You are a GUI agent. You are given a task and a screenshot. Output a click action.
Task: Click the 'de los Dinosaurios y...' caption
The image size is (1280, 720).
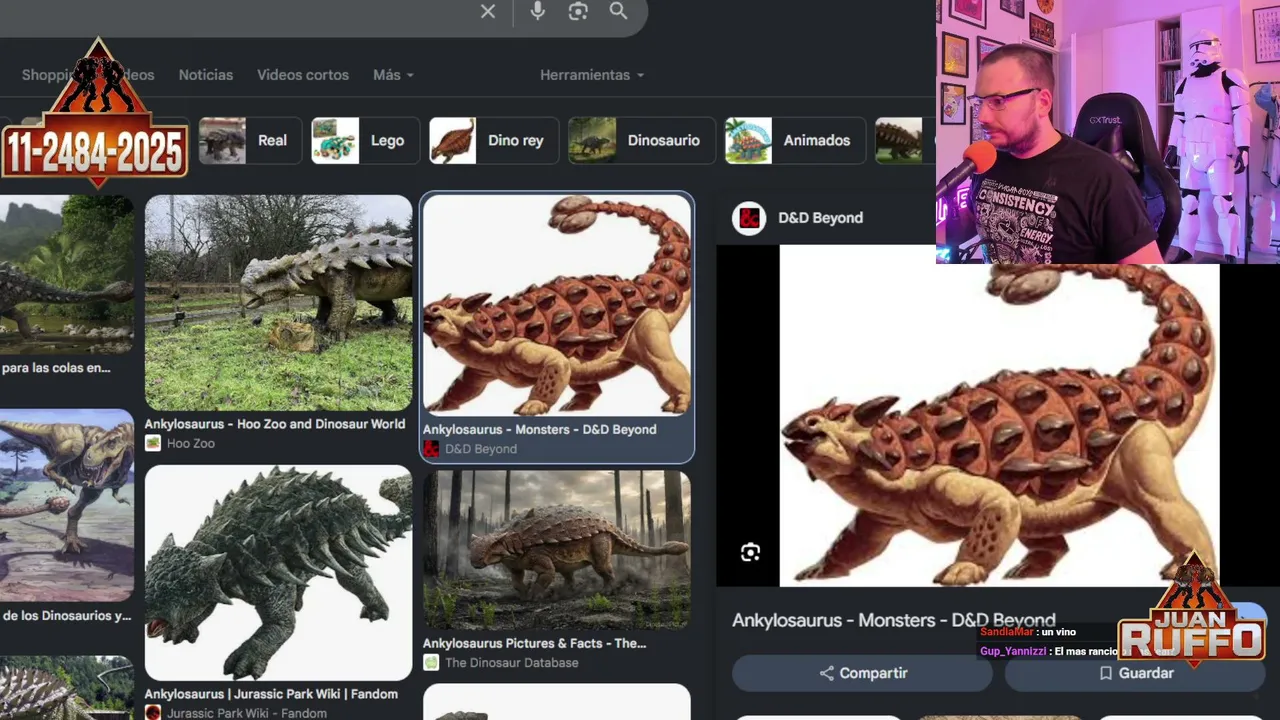pyautogui.click(x=67, y=616)
